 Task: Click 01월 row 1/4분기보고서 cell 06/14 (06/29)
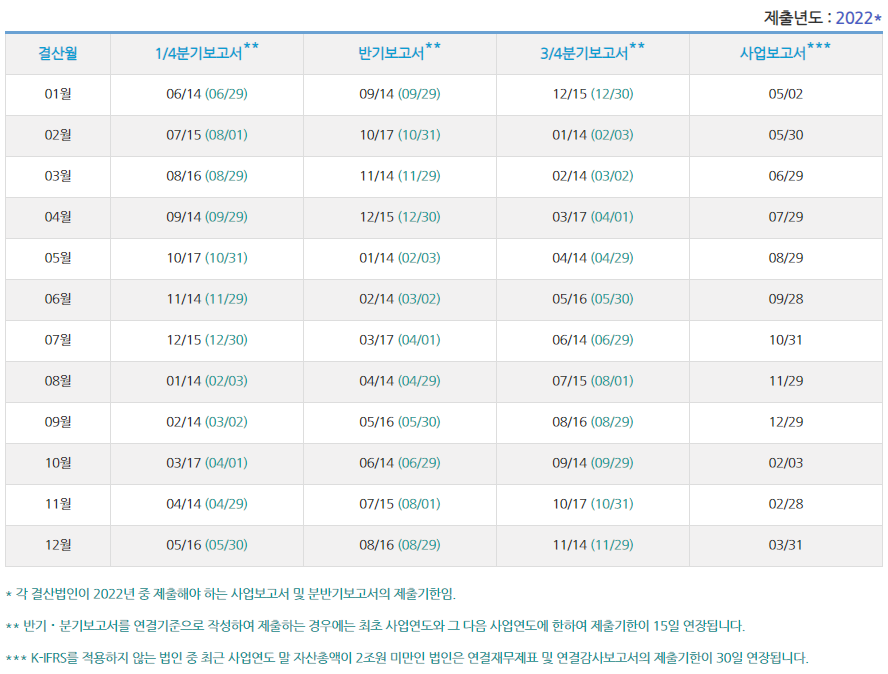207,94
